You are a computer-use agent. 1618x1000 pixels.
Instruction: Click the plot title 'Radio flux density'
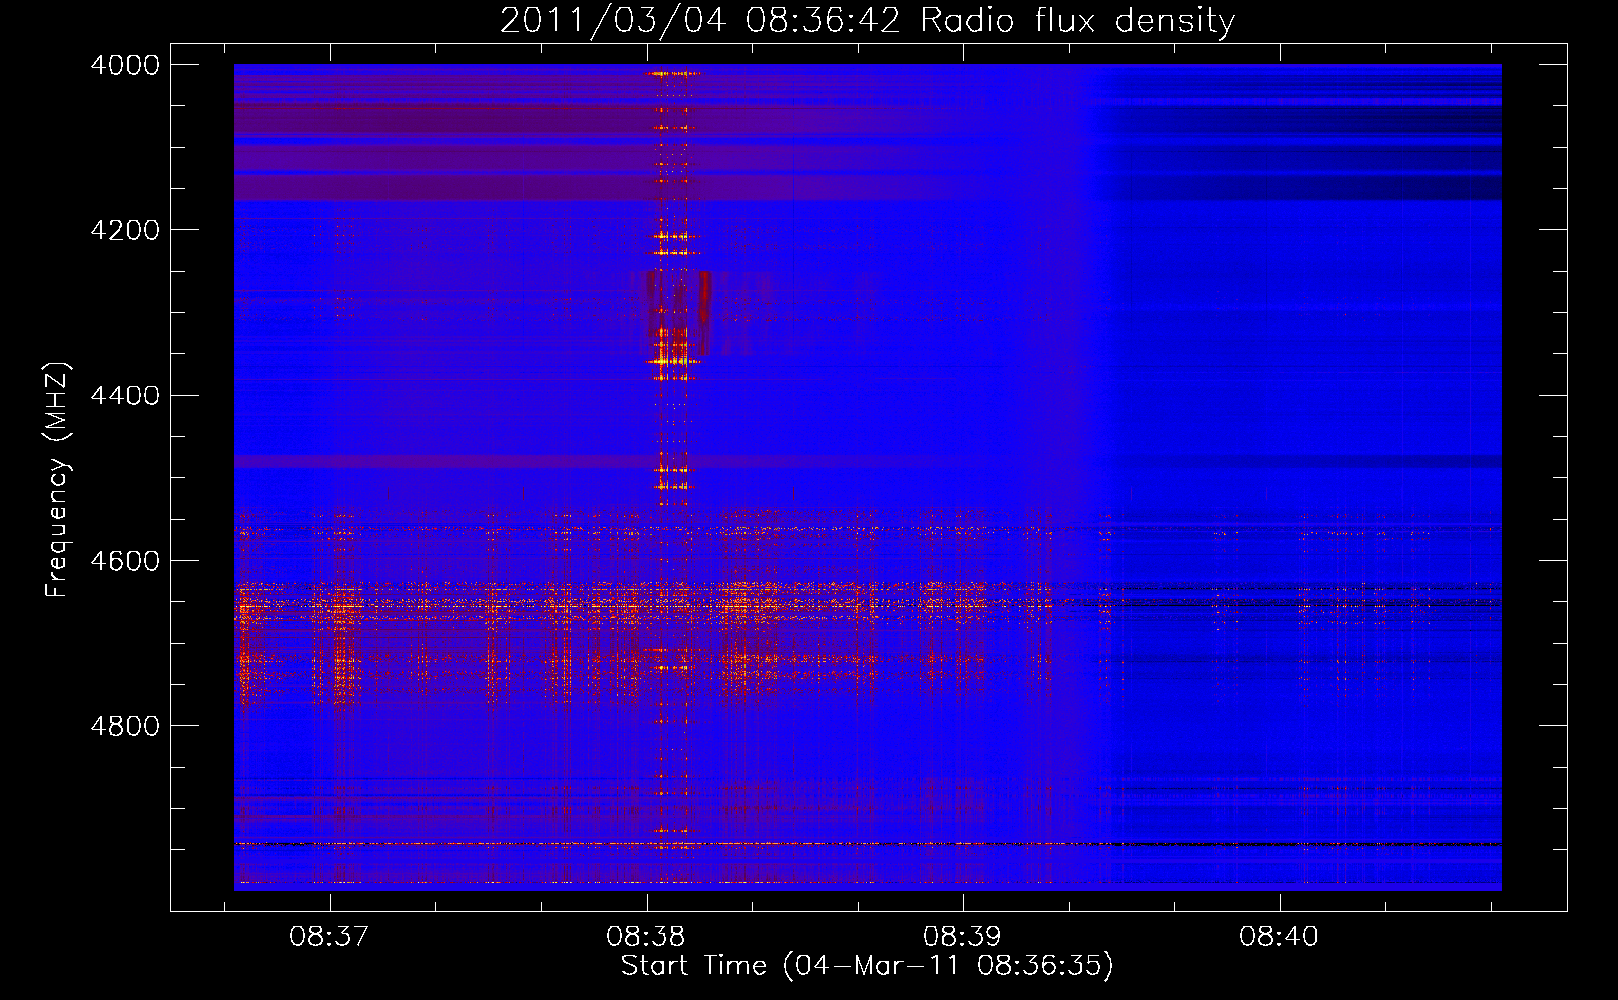pyautogui.click(x=1078, y=20)
